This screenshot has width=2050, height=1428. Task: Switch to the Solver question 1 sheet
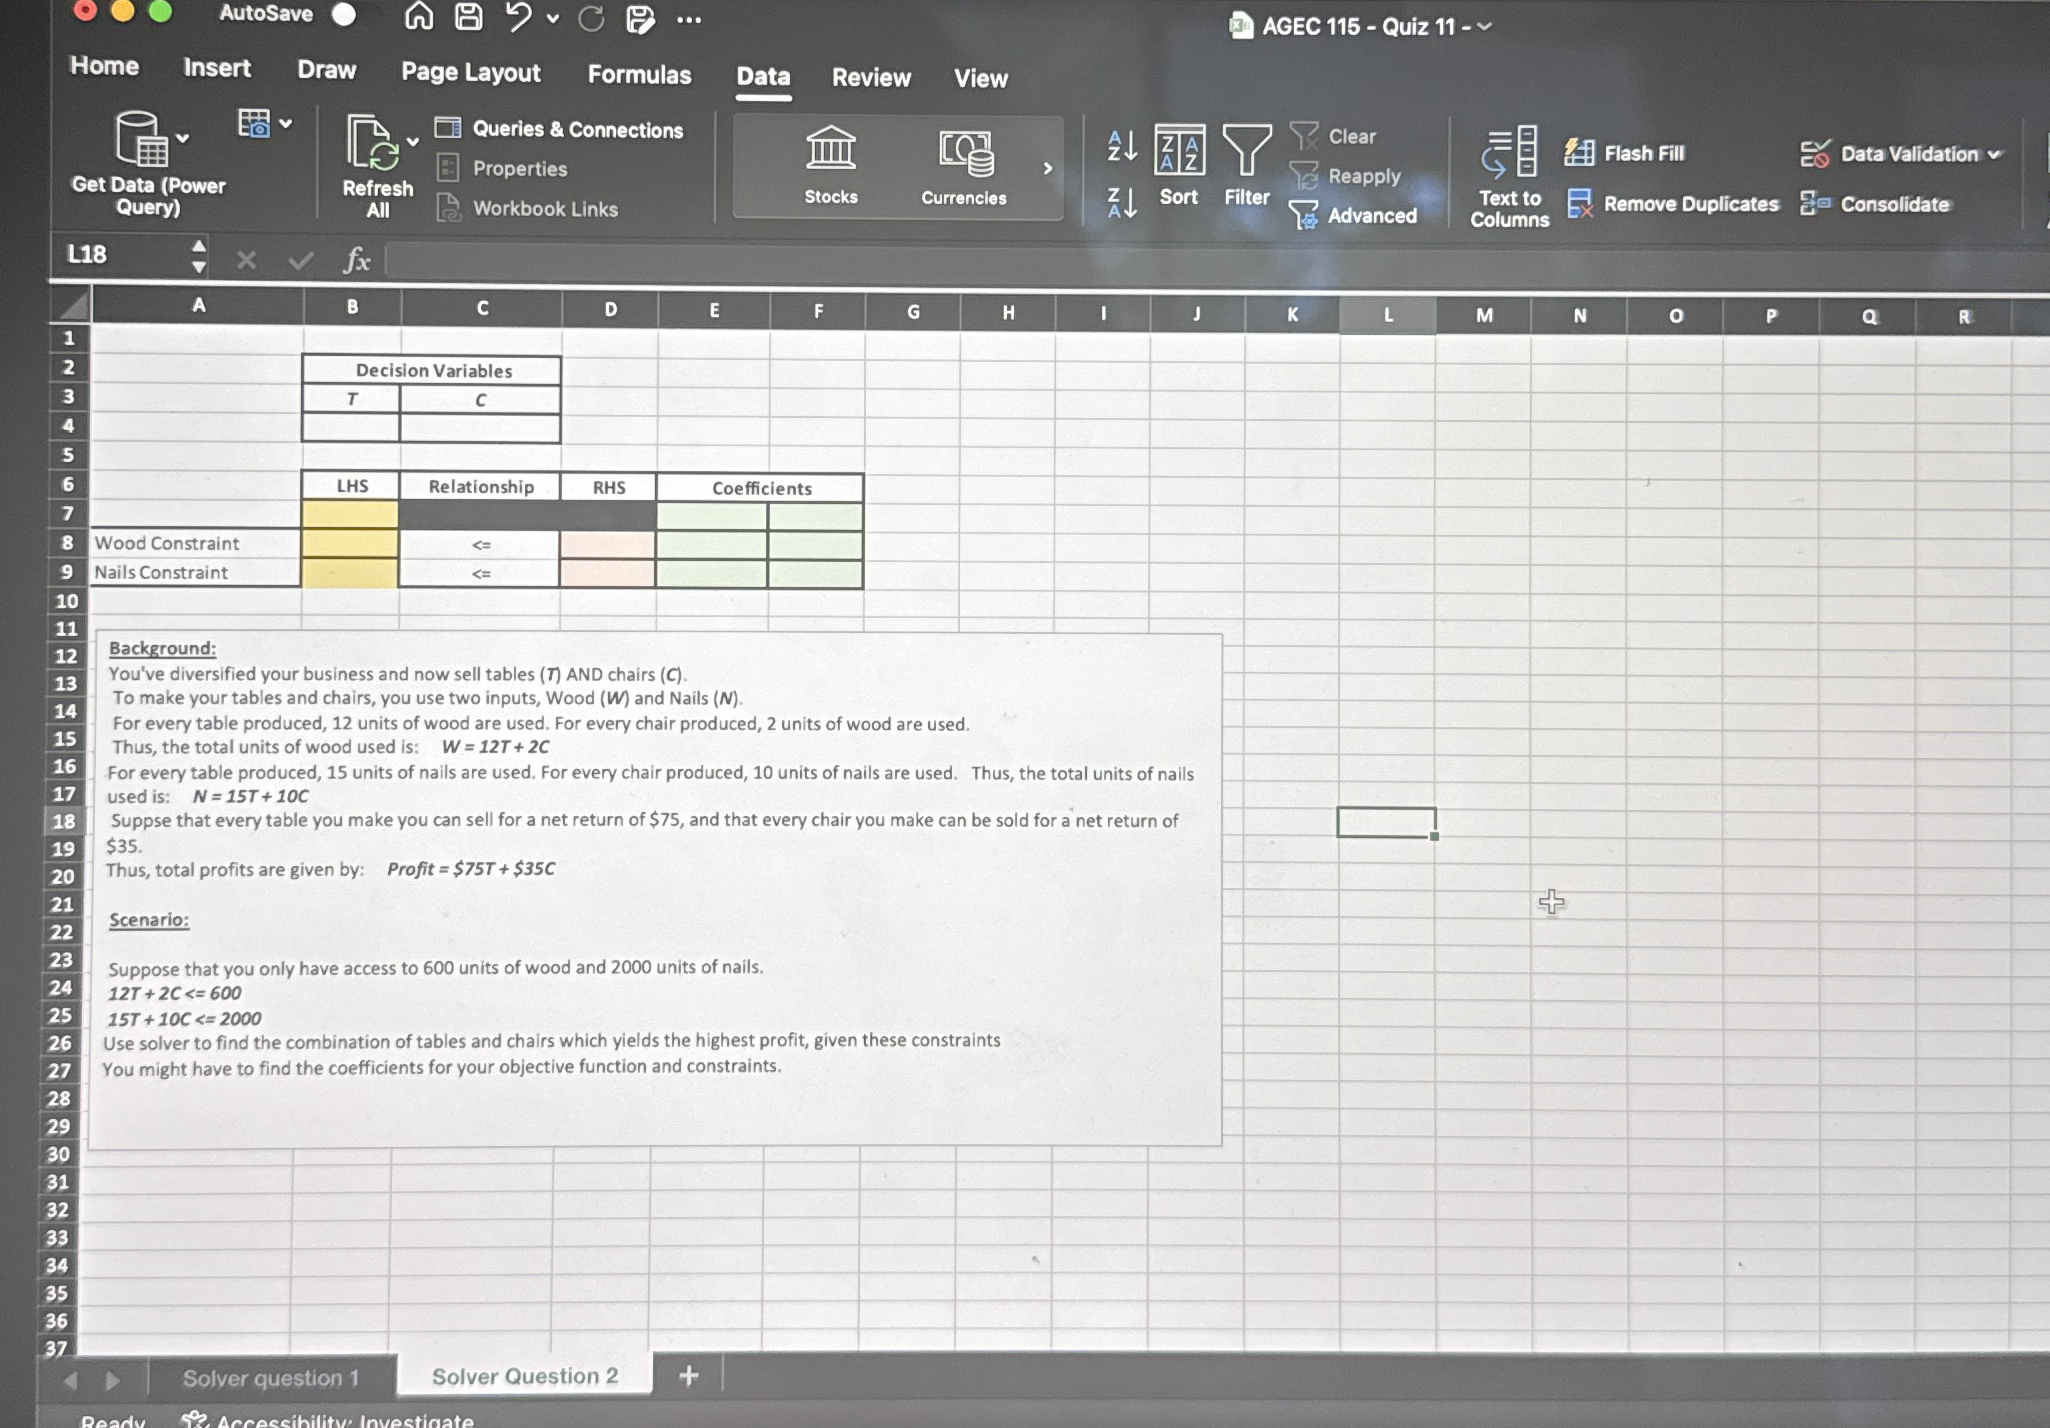click(x=271, y=1377)
